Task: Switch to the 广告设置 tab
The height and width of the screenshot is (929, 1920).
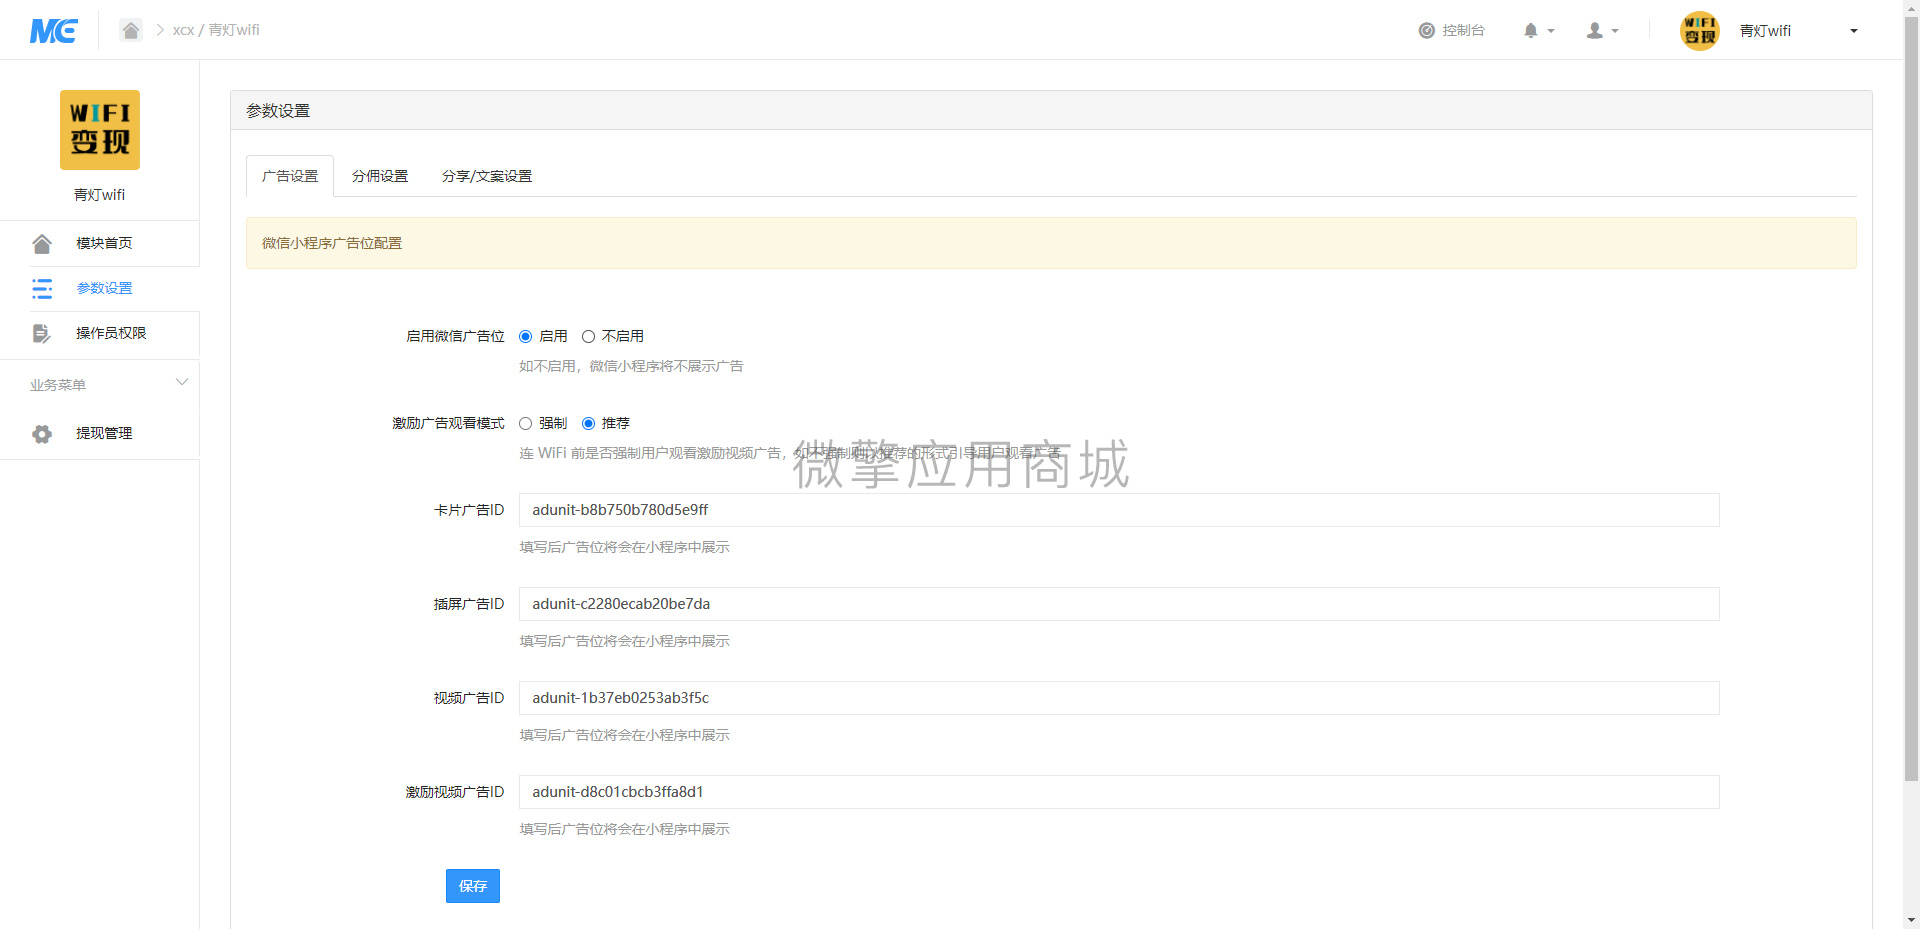Action: (x=290, y=176)
